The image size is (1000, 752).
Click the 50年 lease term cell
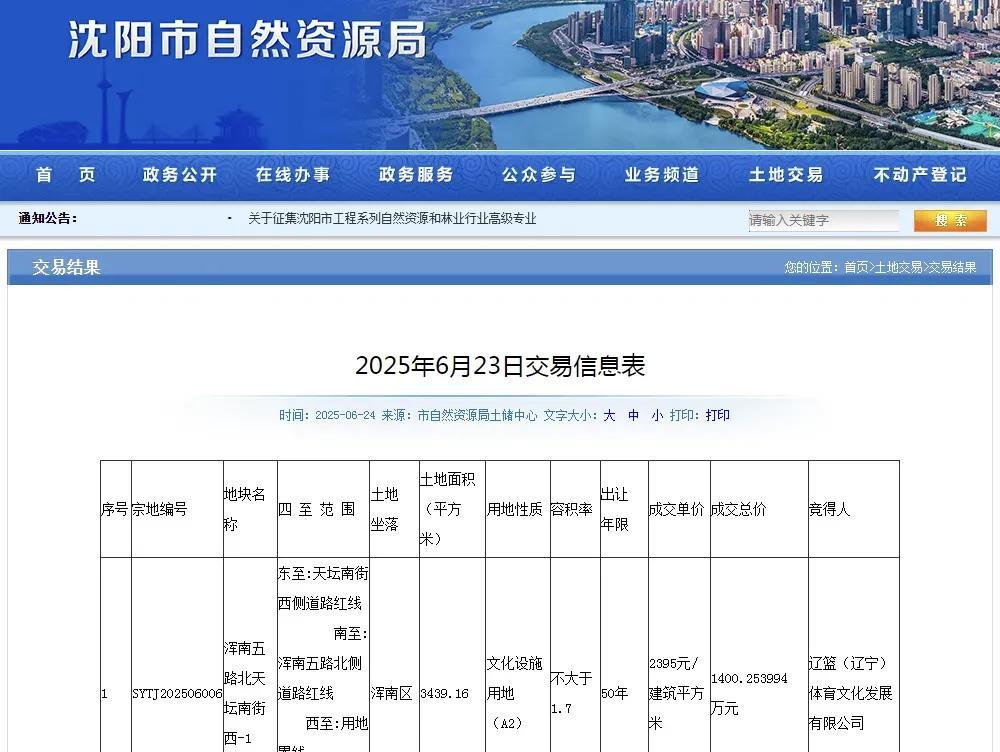[x=615, y=693]
